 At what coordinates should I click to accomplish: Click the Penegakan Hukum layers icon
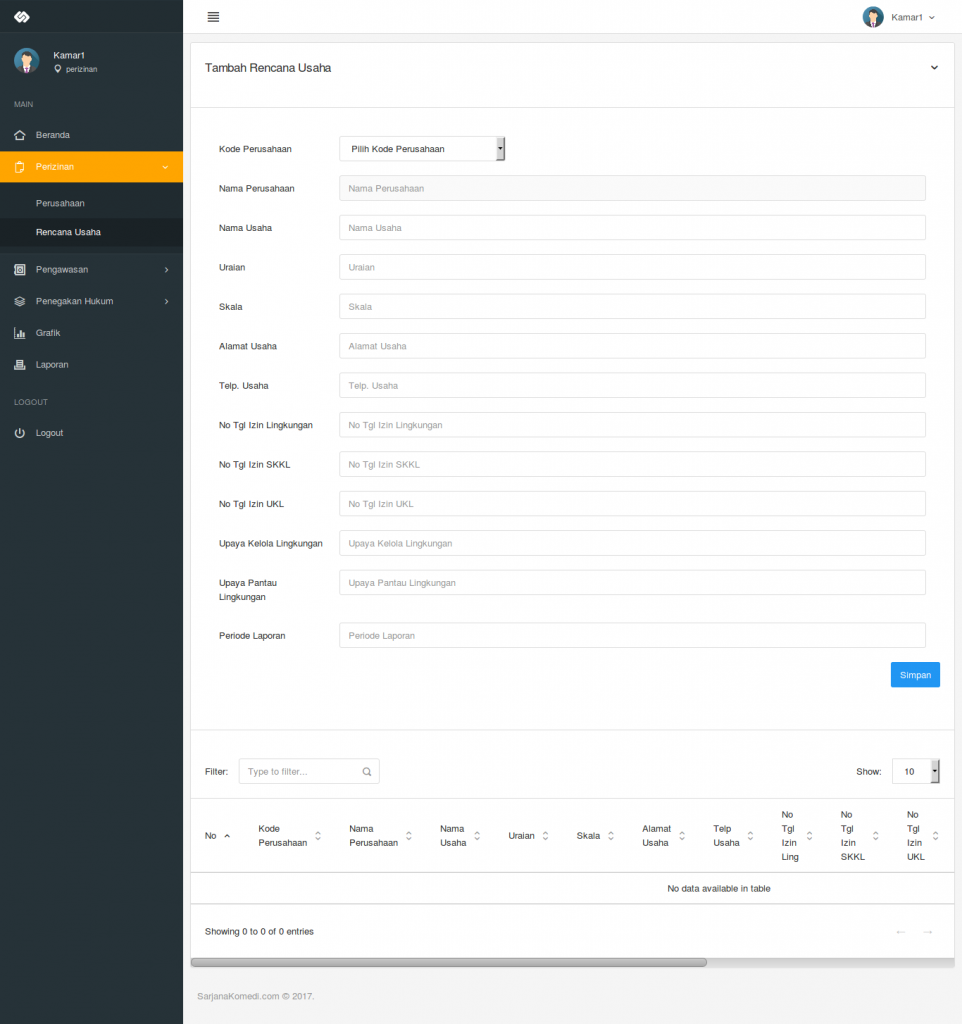point(20,301)
